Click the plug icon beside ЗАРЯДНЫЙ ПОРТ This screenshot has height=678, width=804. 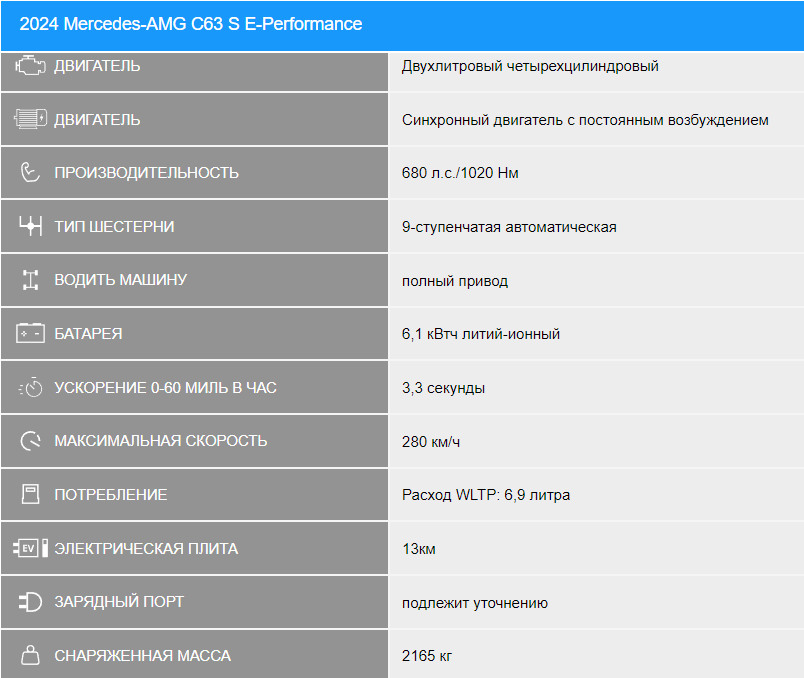pyautogui.click(x=30, y=602)
